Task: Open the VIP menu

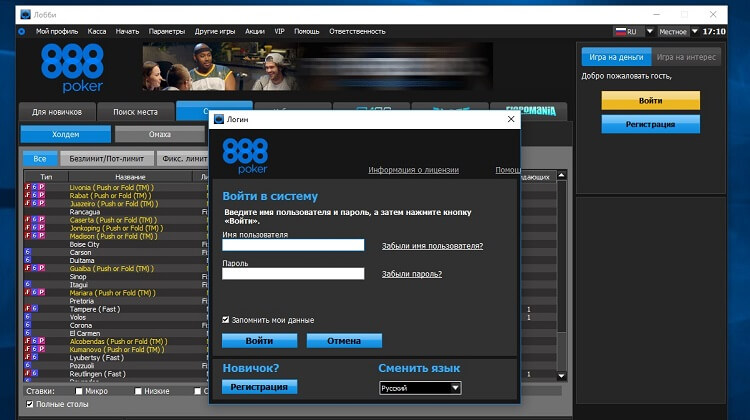Action: 279,32
